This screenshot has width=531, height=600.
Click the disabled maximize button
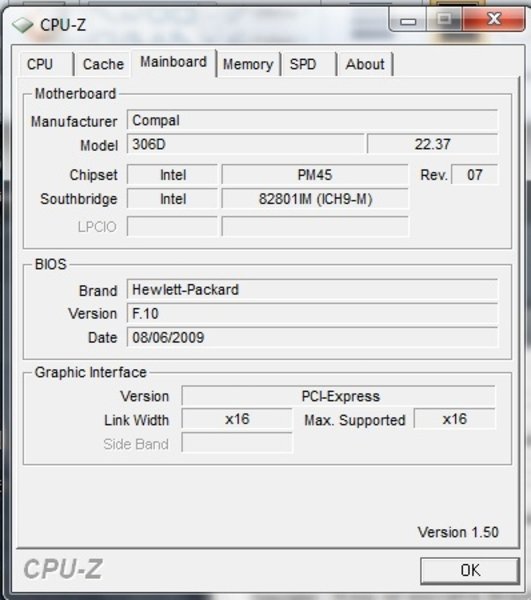click(x=444, y=18)
